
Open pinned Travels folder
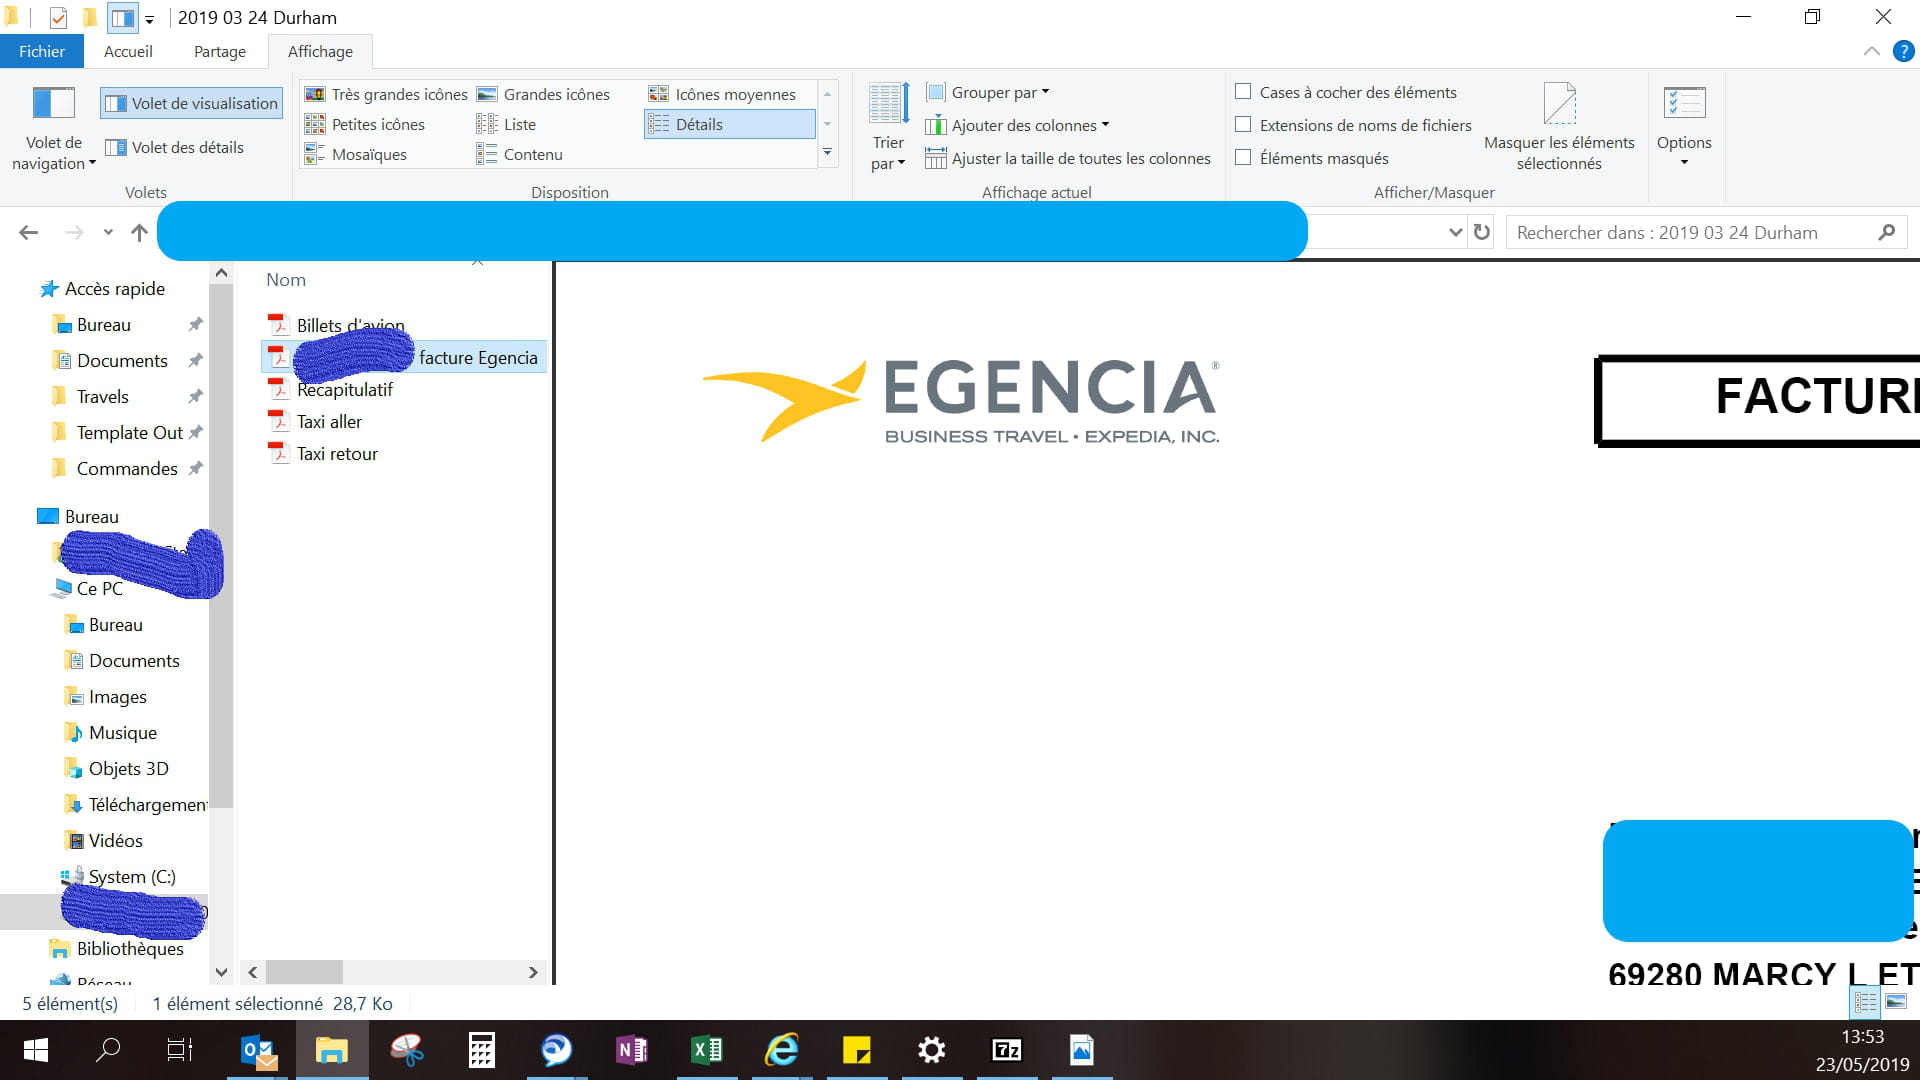coord(102,396)
